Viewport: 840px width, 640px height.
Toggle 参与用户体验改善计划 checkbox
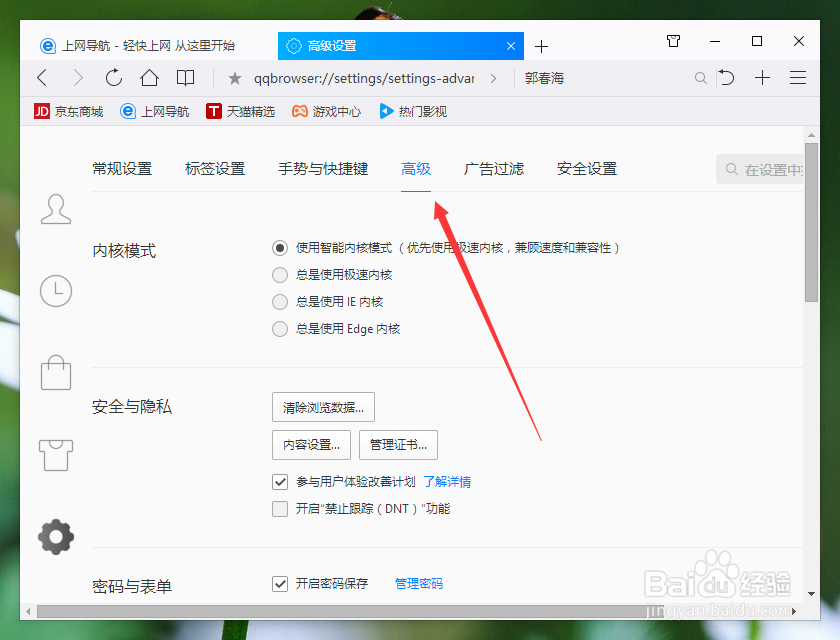280,482
